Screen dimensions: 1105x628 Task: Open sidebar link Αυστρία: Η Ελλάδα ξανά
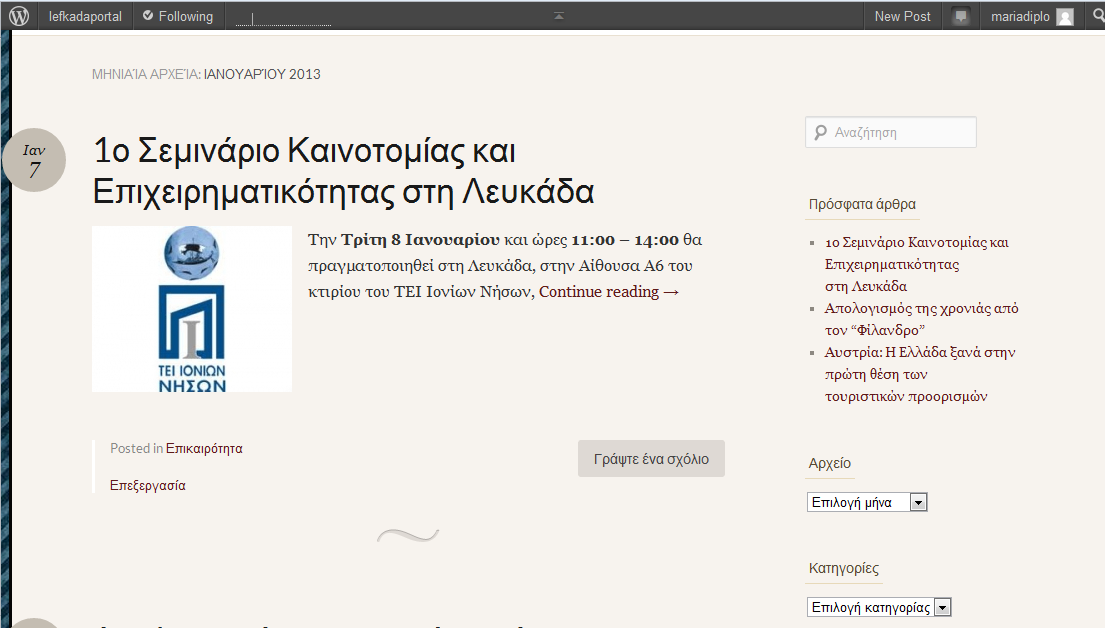[x=920, y=374]
